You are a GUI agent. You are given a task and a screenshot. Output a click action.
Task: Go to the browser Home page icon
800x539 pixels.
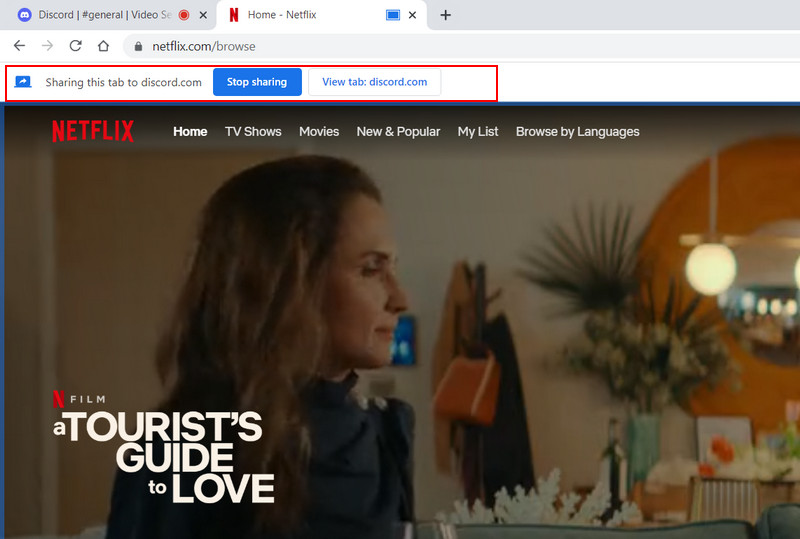coord(104,46)
